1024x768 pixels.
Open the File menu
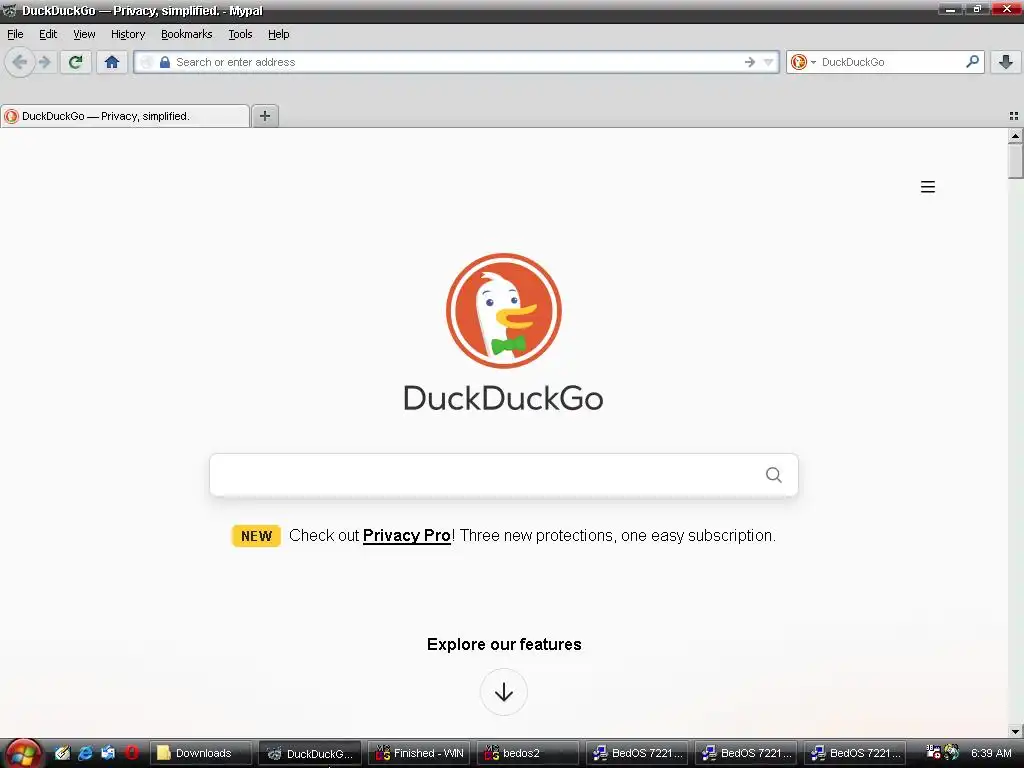pos(15,34)
